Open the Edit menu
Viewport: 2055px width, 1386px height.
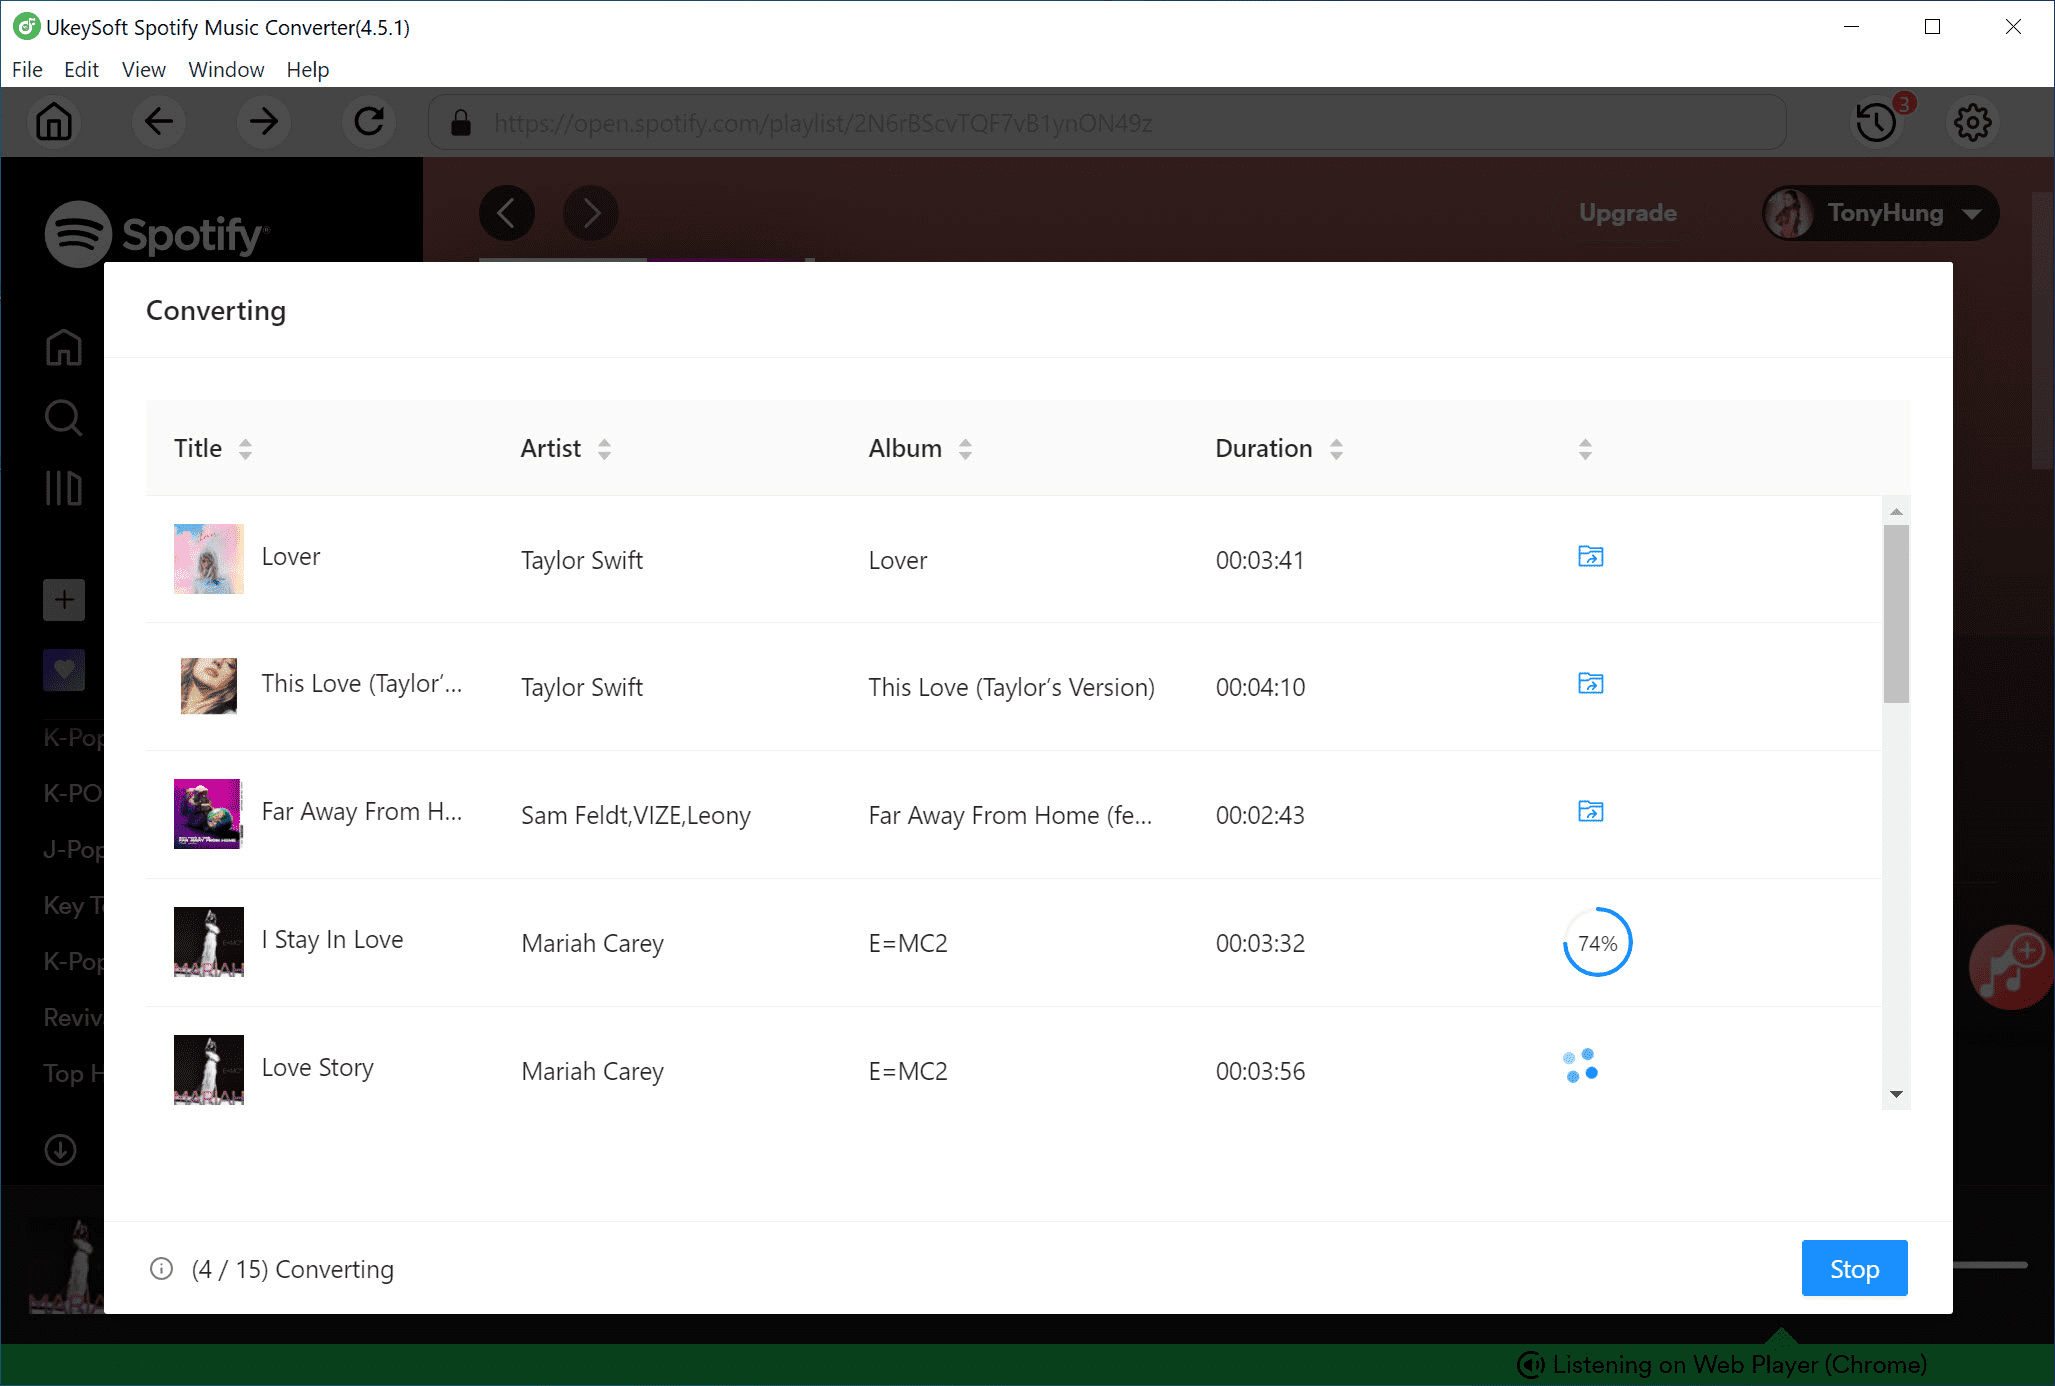(x=80, y=70)
